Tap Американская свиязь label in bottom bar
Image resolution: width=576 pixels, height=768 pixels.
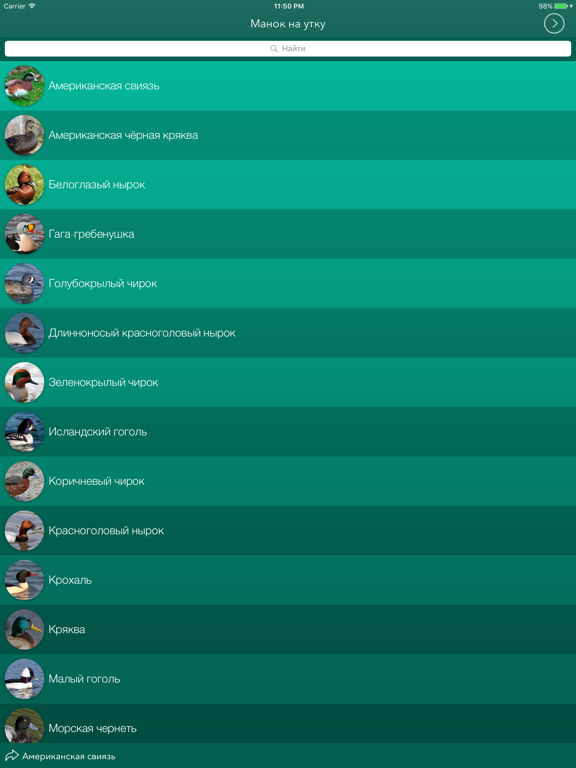69,756
